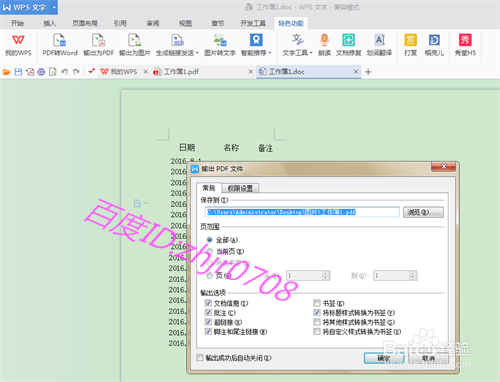Open 文字工具 in the ribbon
Screen dimensions: 500x382
(297, 45)
